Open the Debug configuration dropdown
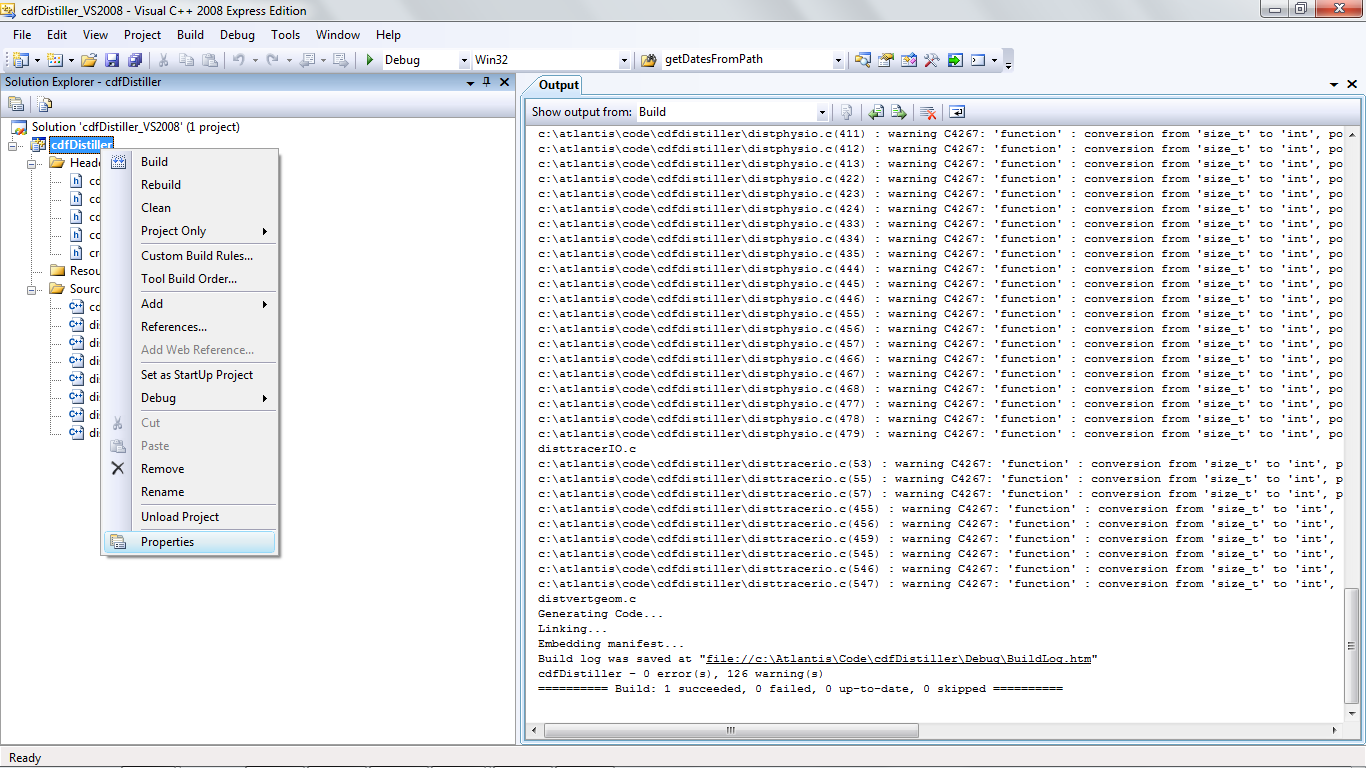 (463, 60)
